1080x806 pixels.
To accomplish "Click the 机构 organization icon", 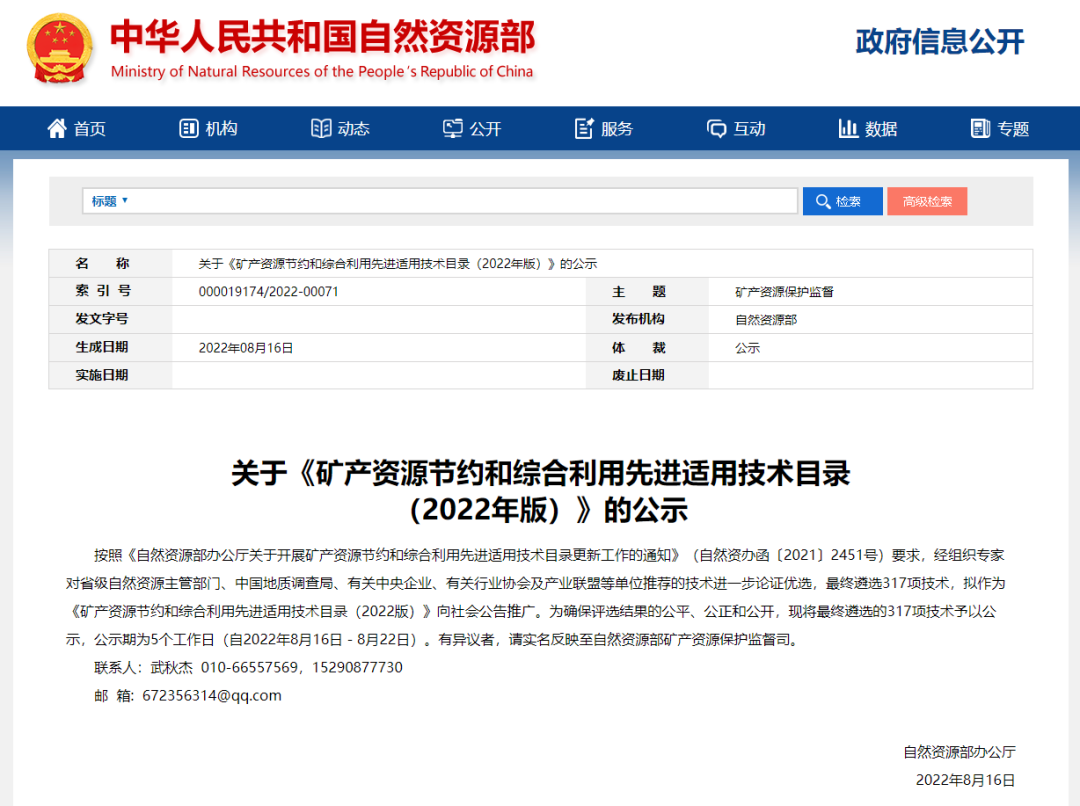I will pyautogui.click(x=188, y=128).
